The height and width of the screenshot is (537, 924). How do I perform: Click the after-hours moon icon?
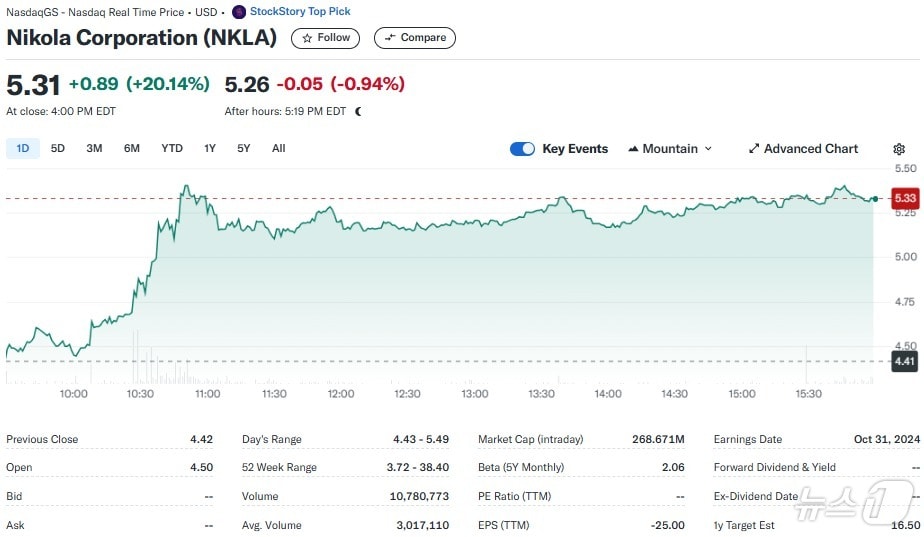pyautogui.click(x=358, y=111)
